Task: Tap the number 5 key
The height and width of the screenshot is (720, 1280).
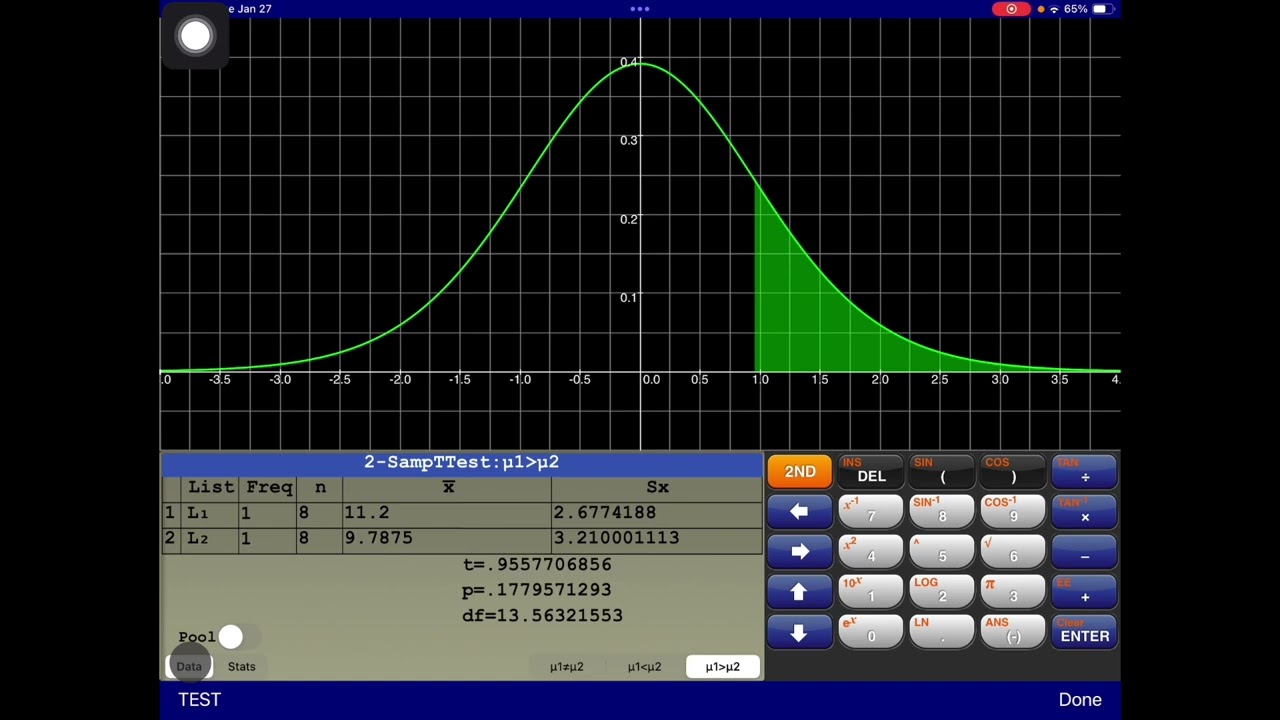Action: click(942, 552)
